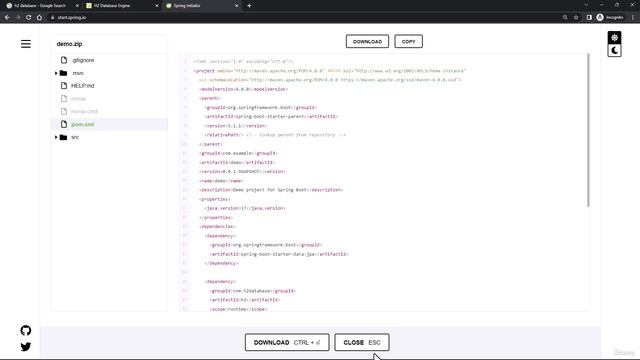Open the GitHub link icon
Image resolution: width=640 pixels, height=360 pixels.
[26, 330]
